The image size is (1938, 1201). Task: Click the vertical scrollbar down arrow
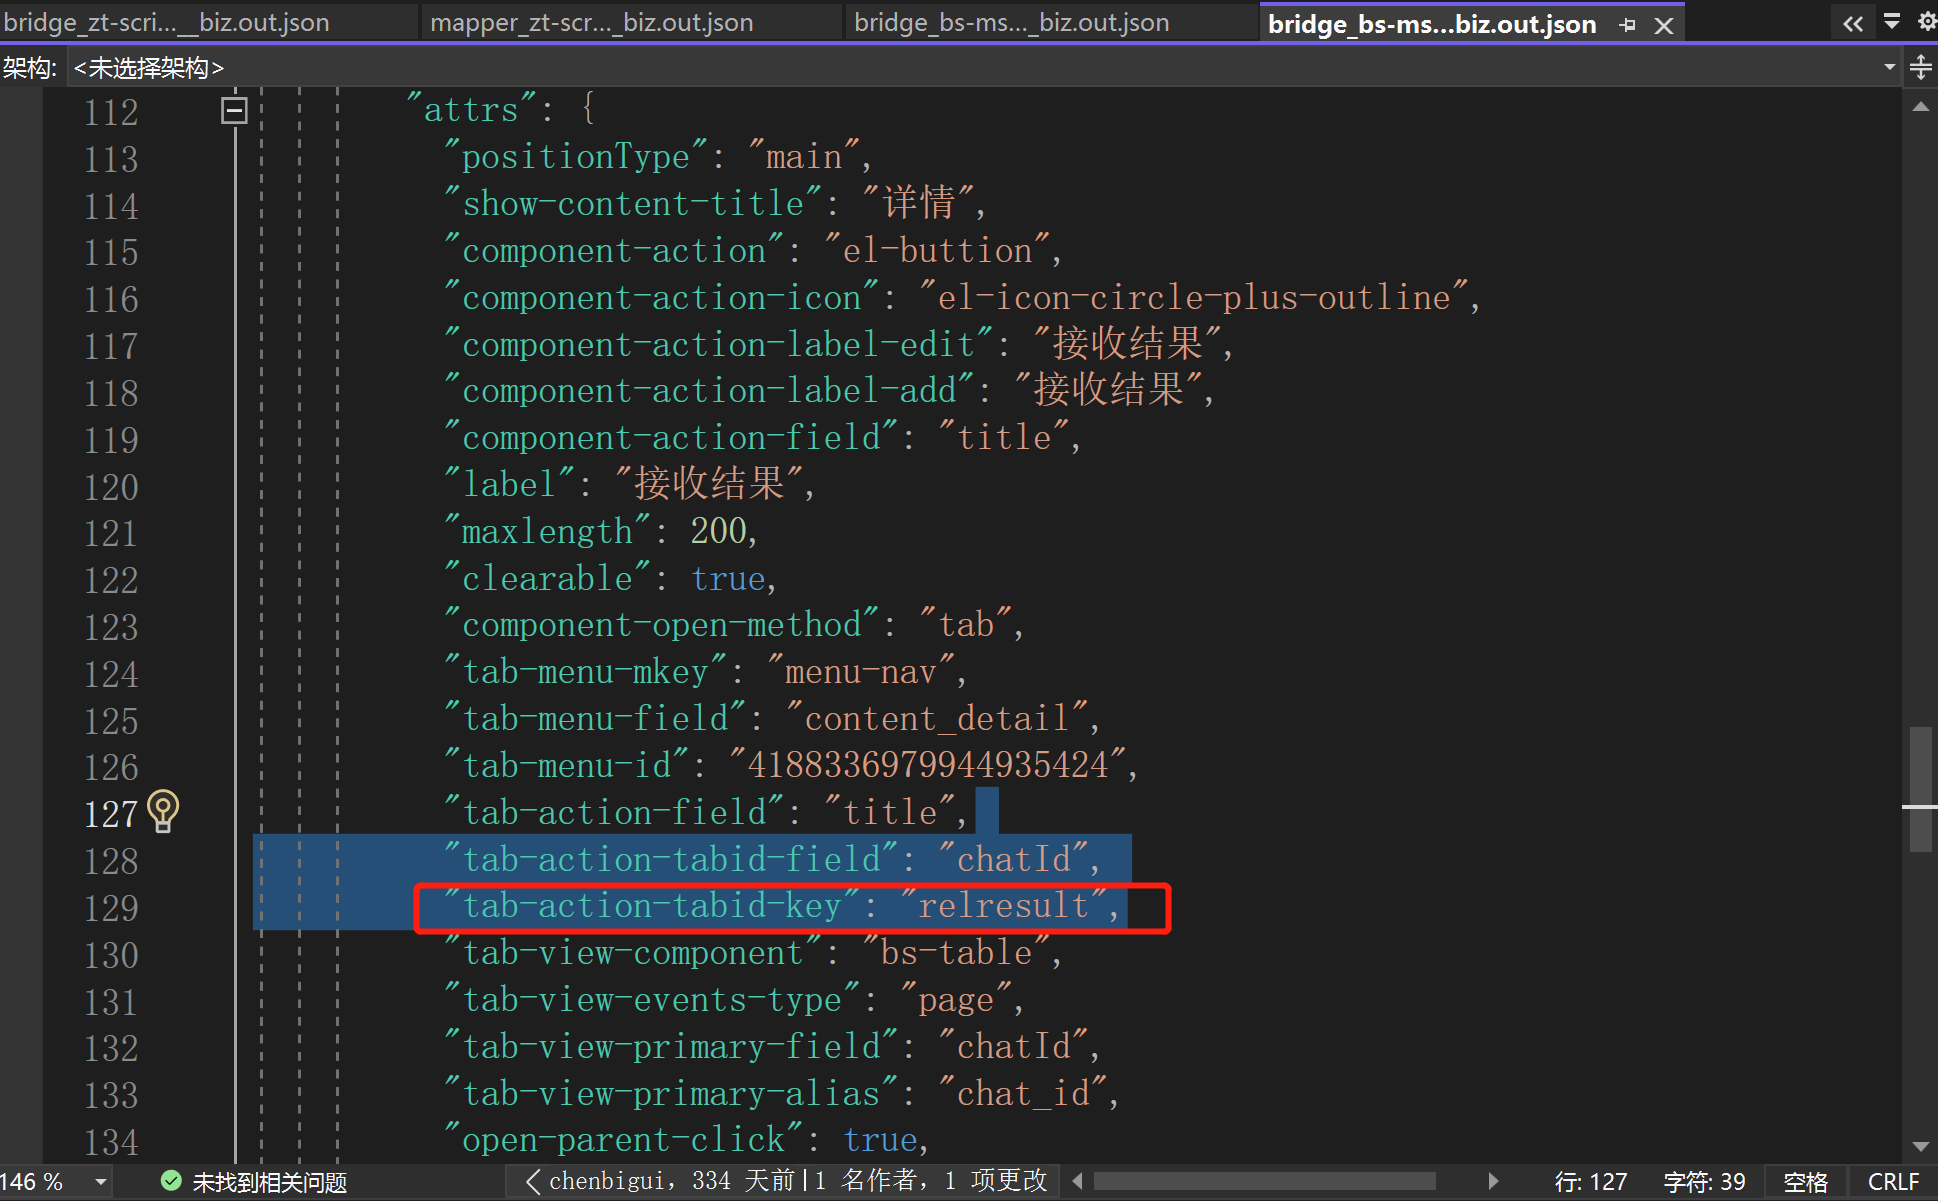(1920, 1146)
